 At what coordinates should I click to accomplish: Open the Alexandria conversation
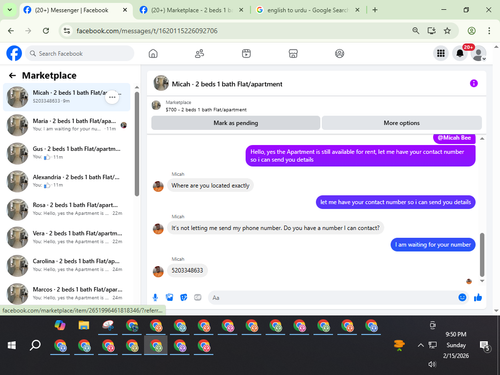click(67, 181)
